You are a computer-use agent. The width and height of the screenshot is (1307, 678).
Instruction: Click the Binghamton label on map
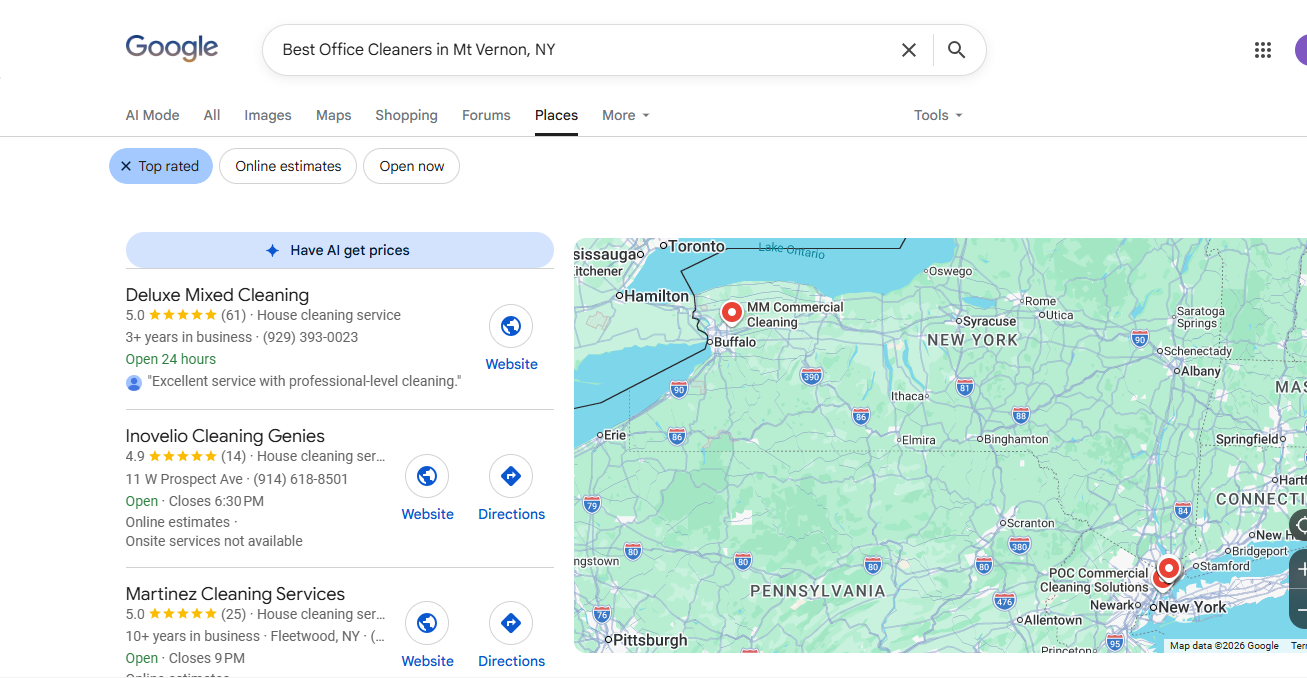tap(1017, 439)
